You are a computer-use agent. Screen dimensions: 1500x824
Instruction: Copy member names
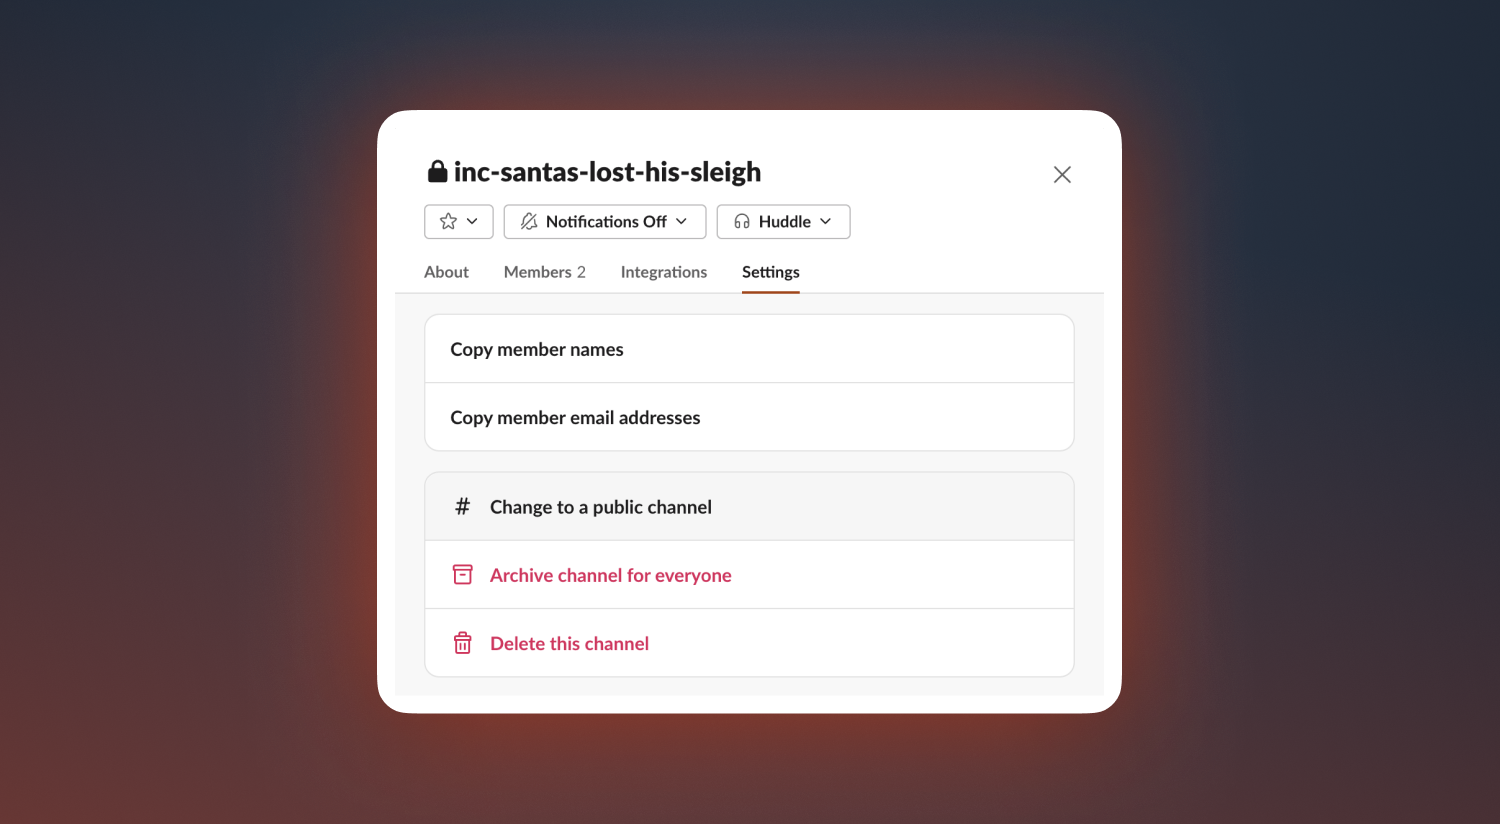click(x=749, y=349)
